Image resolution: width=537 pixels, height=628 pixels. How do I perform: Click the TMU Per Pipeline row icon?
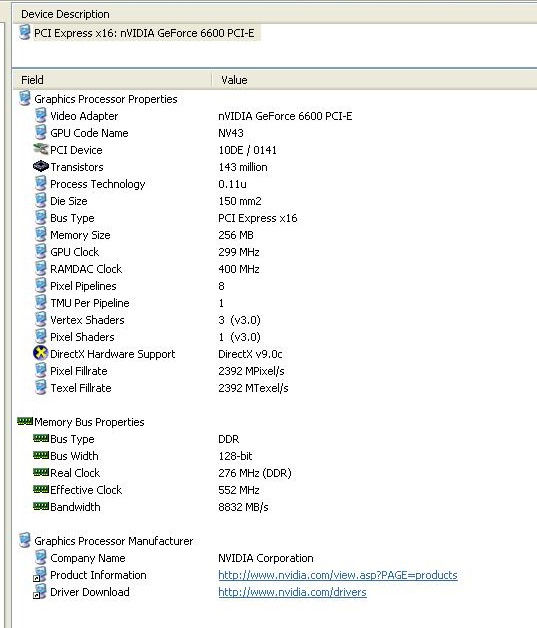pos(40,303)
